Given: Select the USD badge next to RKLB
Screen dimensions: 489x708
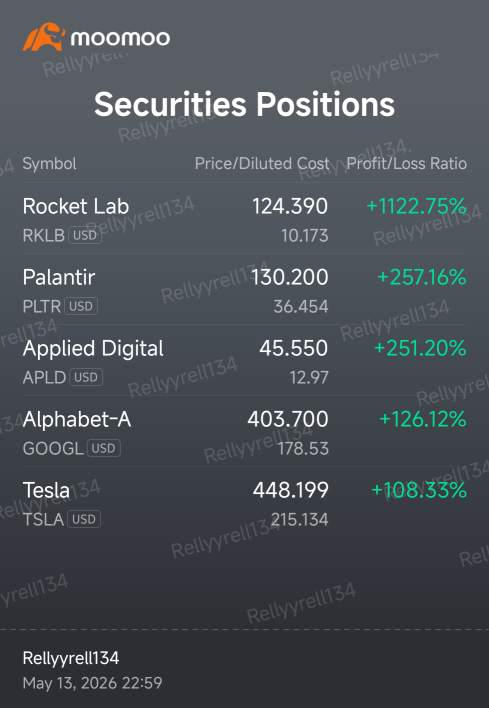Looking at the screenshot, I should 85,235.
